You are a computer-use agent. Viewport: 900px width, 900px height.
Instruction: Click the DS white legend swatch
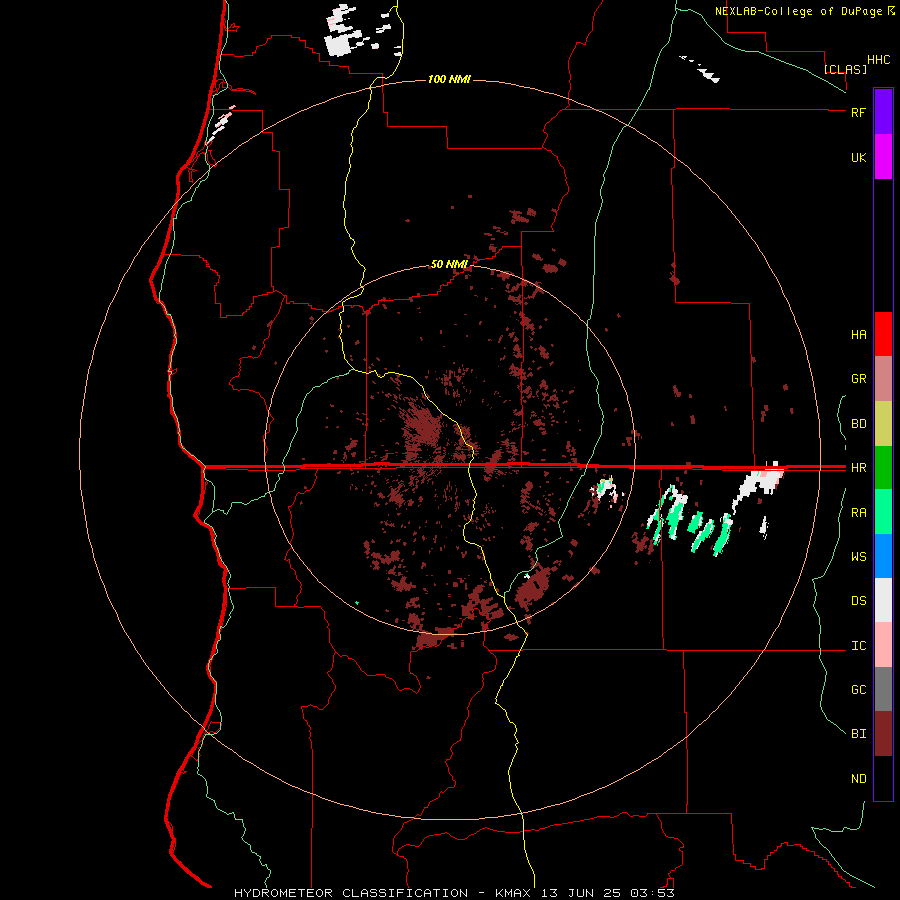883,600
